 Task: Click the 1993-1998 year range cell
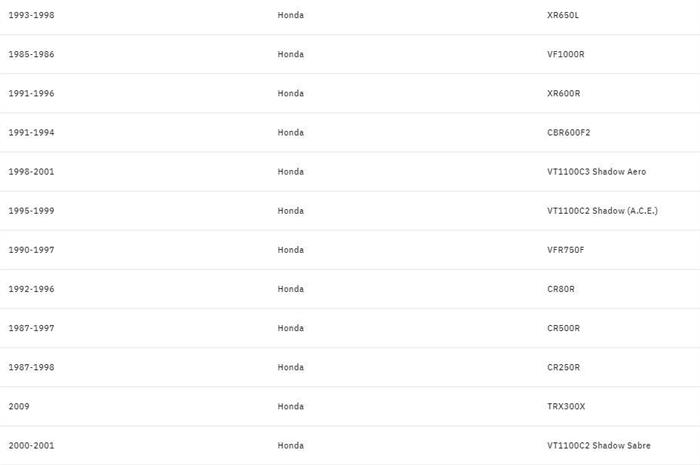[31, 15]
